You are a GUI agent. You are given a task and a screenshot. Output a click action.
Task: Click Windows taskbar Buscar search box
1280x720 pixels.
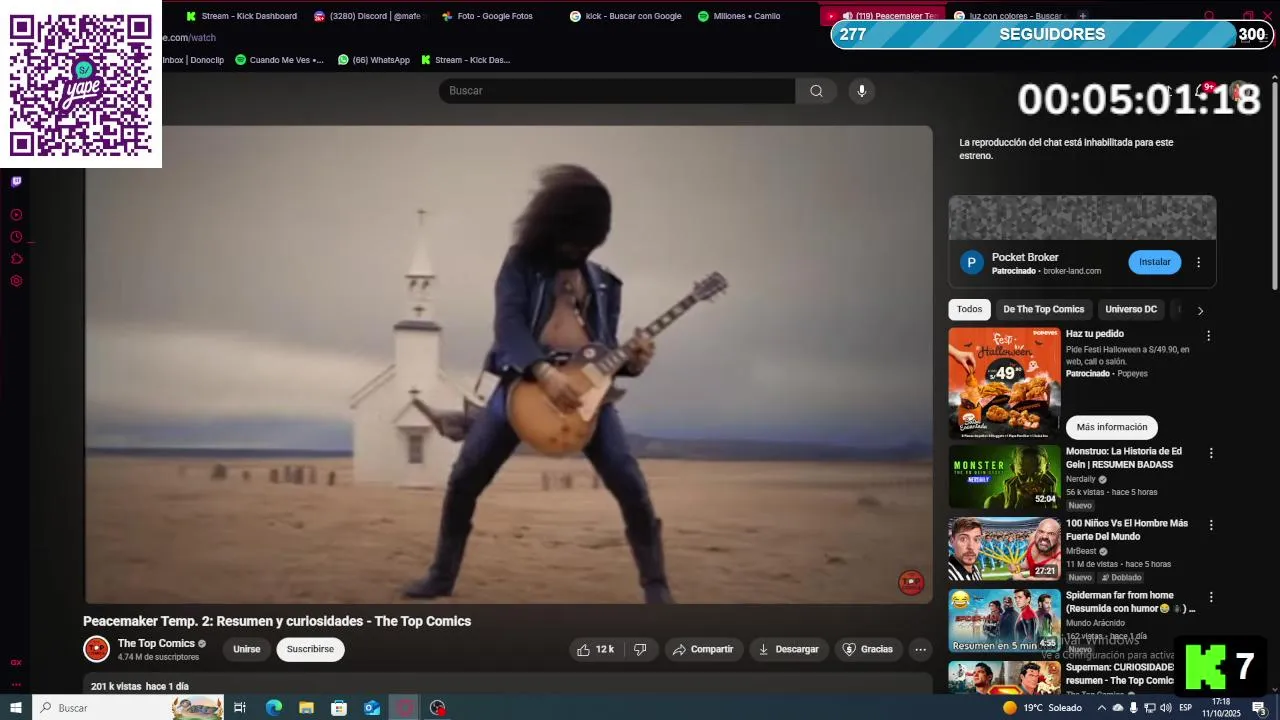click(x=130, y=708)
